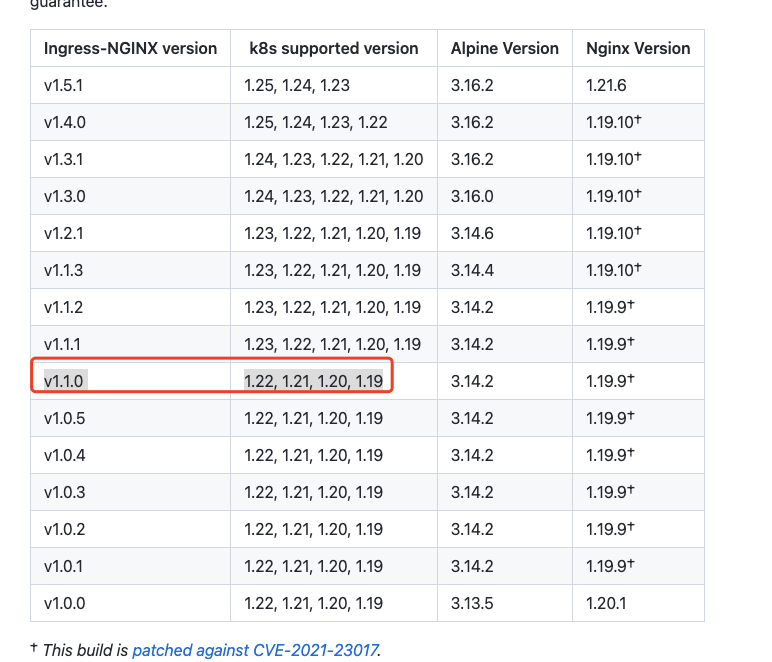Click Alpine version 3.16.0 cell
Image resolution: width=772 pixels, height=662 pixels.
pos(505,196)
